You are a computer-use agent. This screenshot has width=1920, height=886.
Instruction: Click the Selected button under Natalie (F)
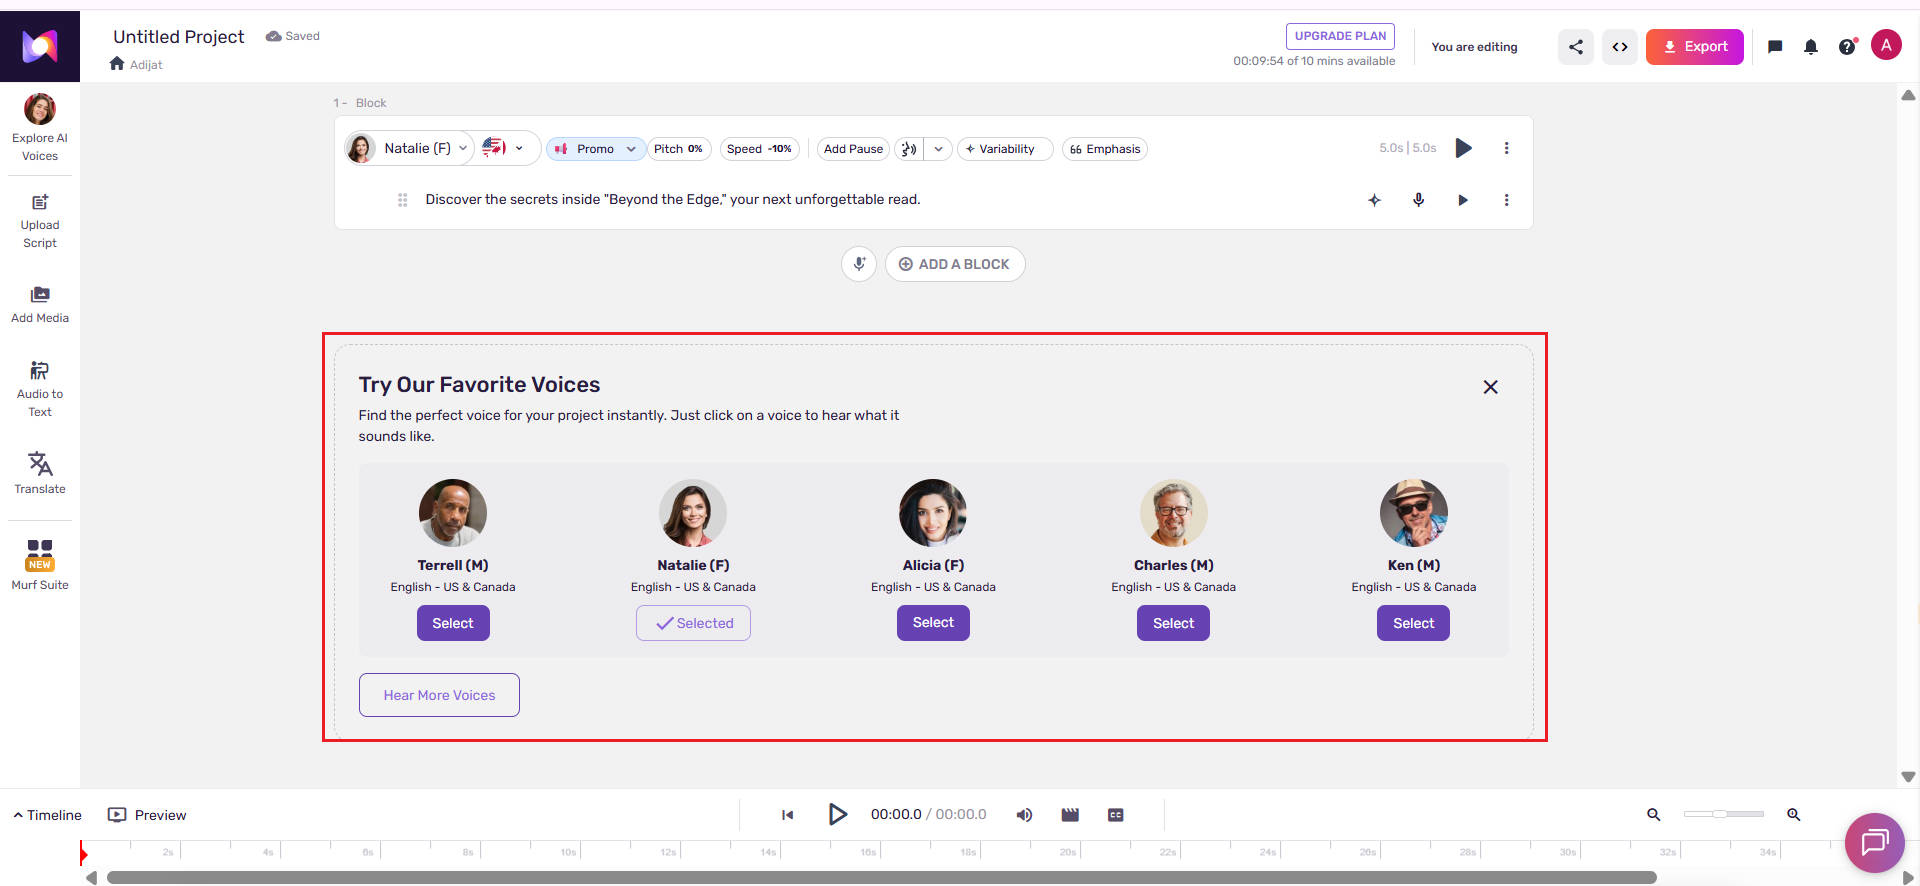[x=693, y=623]
